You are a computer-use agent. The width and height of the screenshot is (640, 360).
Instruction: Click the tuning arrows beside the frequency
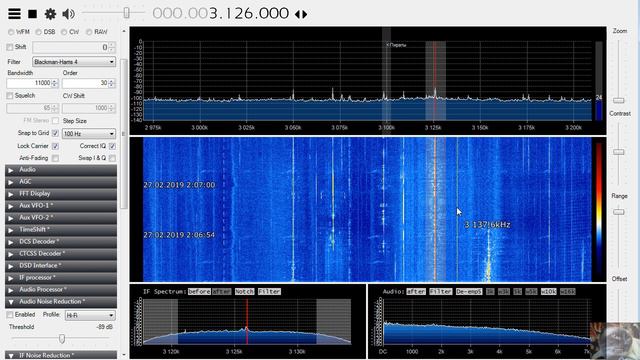pyautogui.click(x=301, y=14)
